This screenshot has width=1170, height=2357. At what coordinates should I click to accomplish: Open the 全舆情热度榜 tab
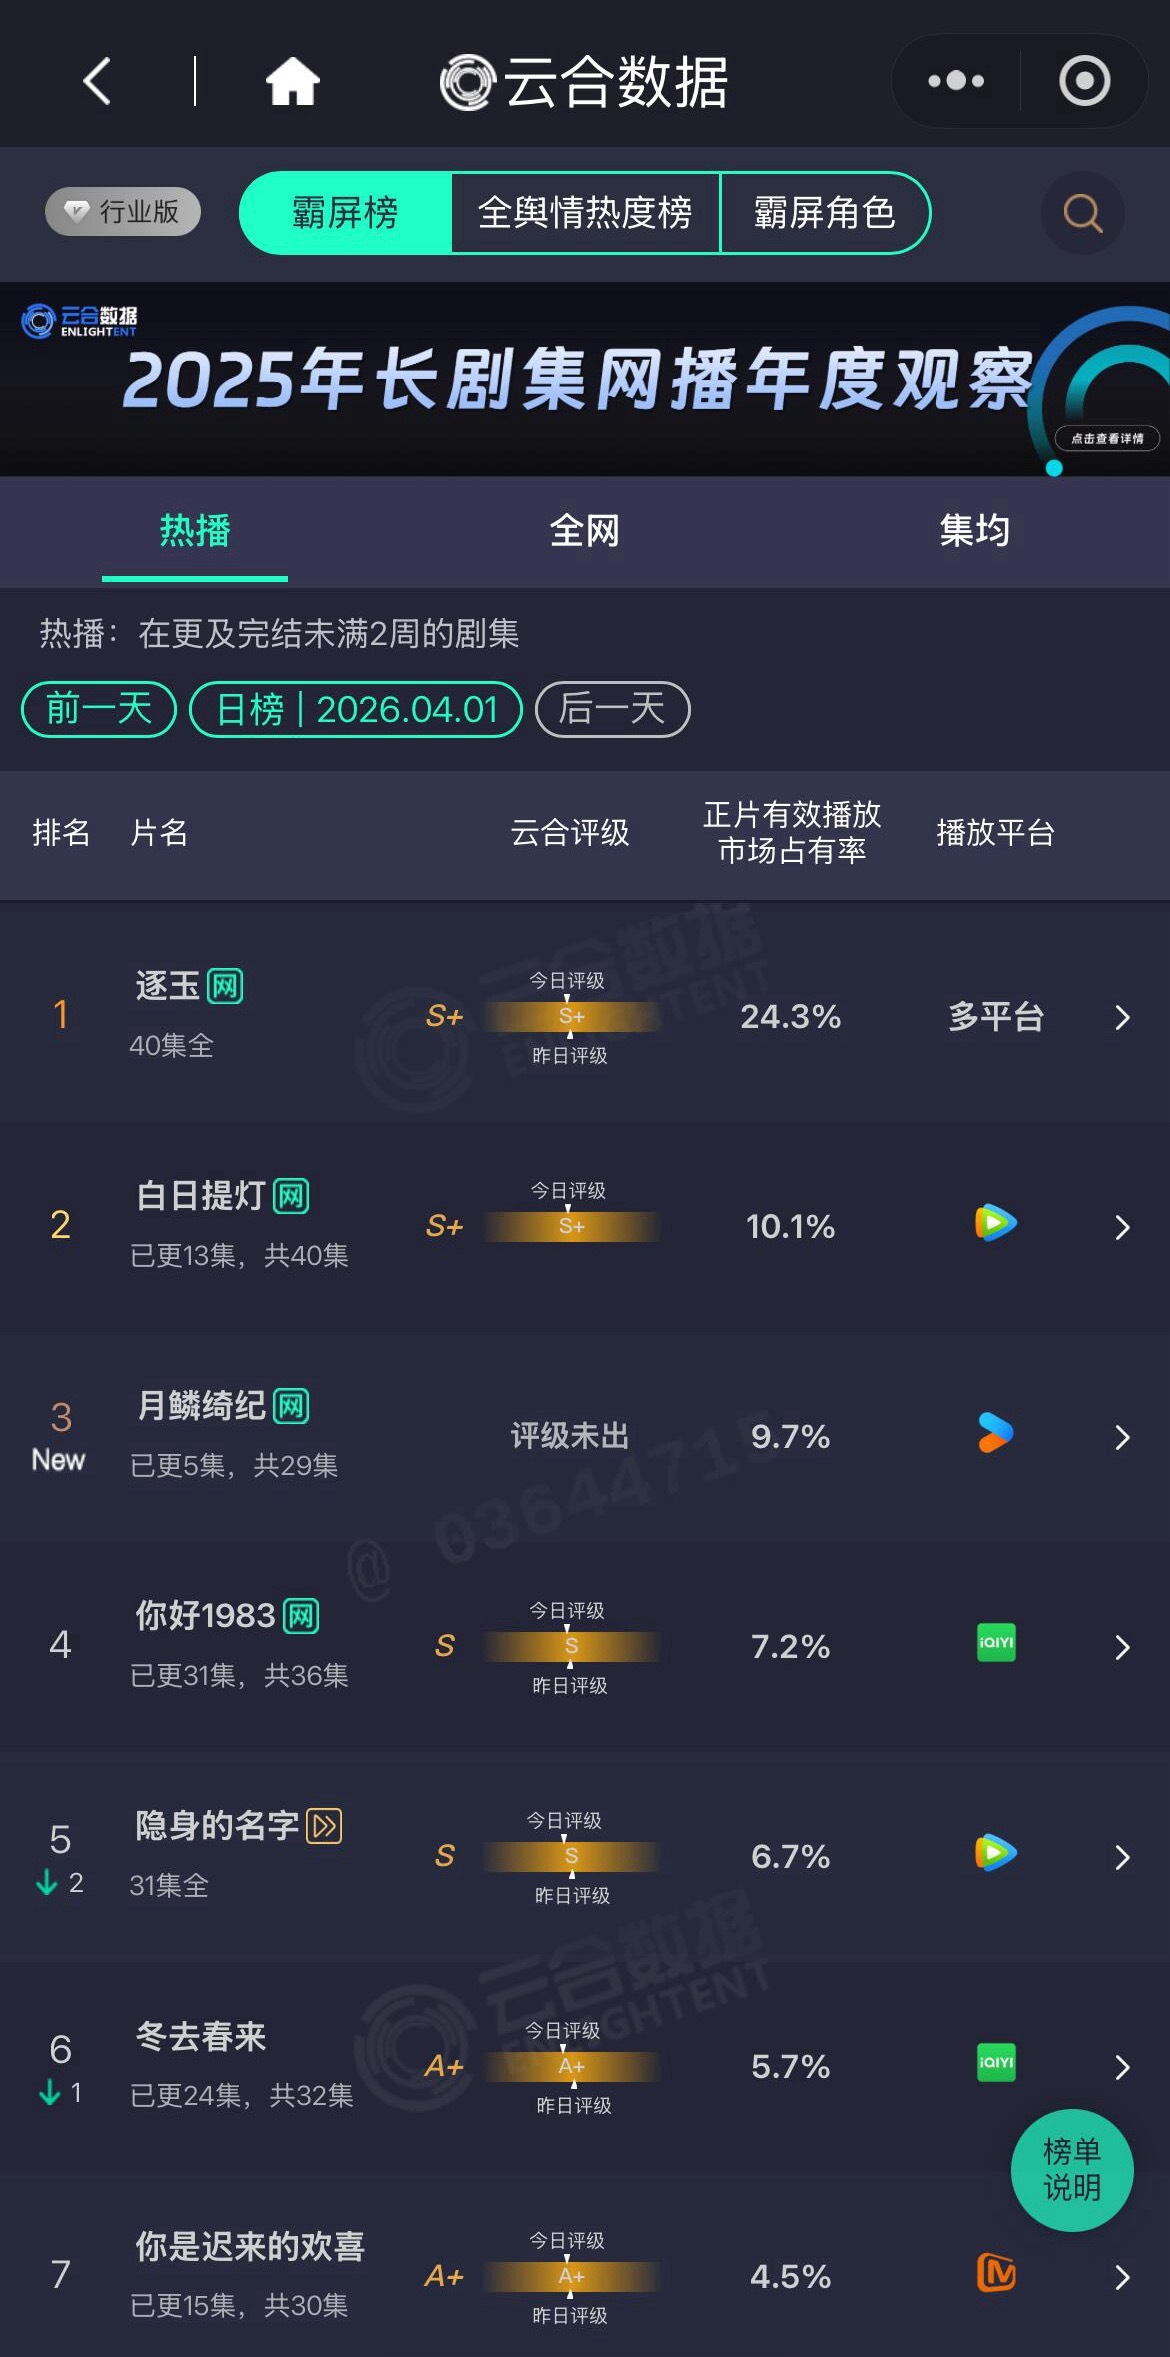pyautogui.click(x=585, y=213)
